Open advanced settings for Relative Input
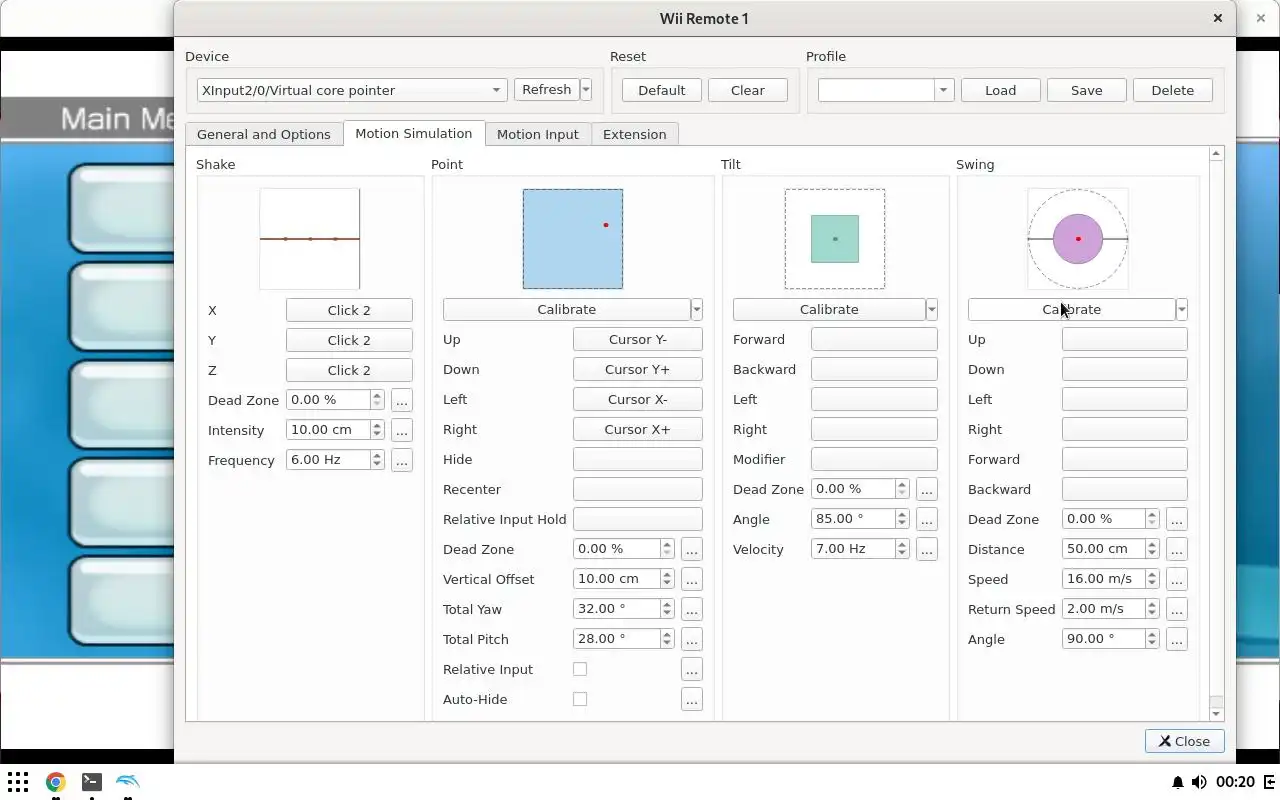 [692, 669]
